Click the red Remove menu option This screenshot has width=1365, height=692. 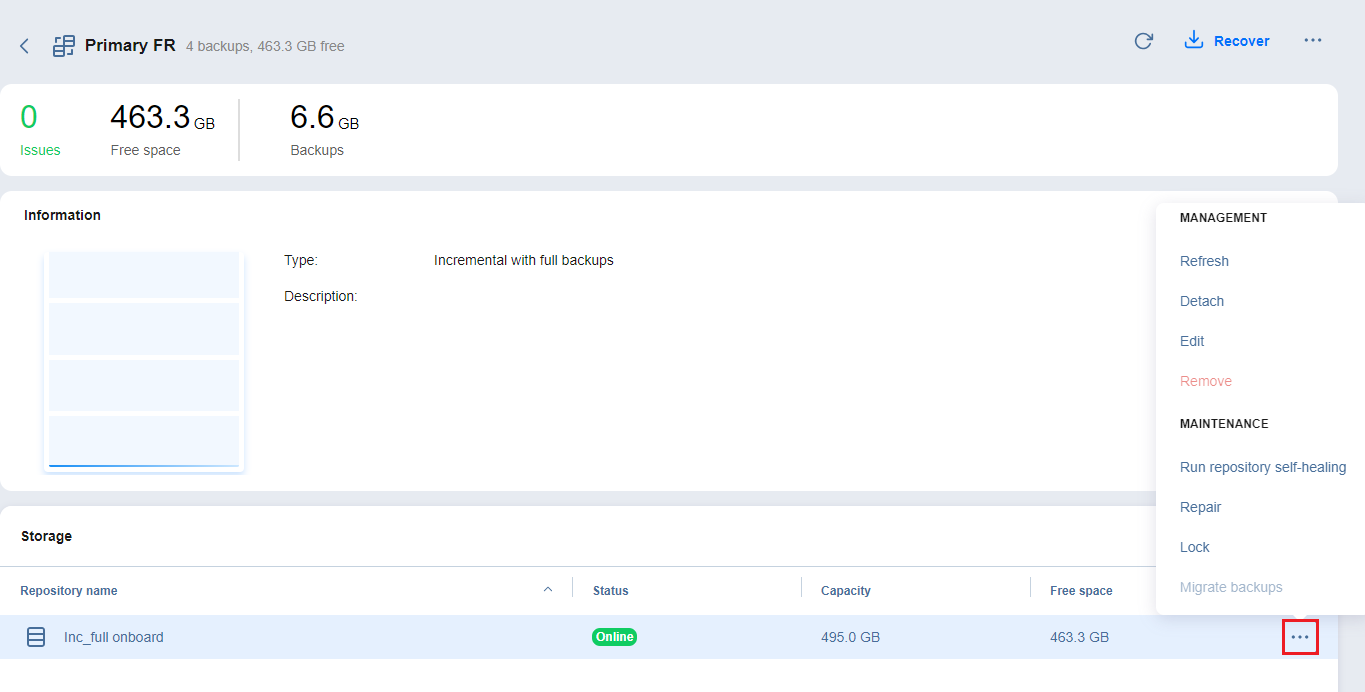tap(1205, 381)
